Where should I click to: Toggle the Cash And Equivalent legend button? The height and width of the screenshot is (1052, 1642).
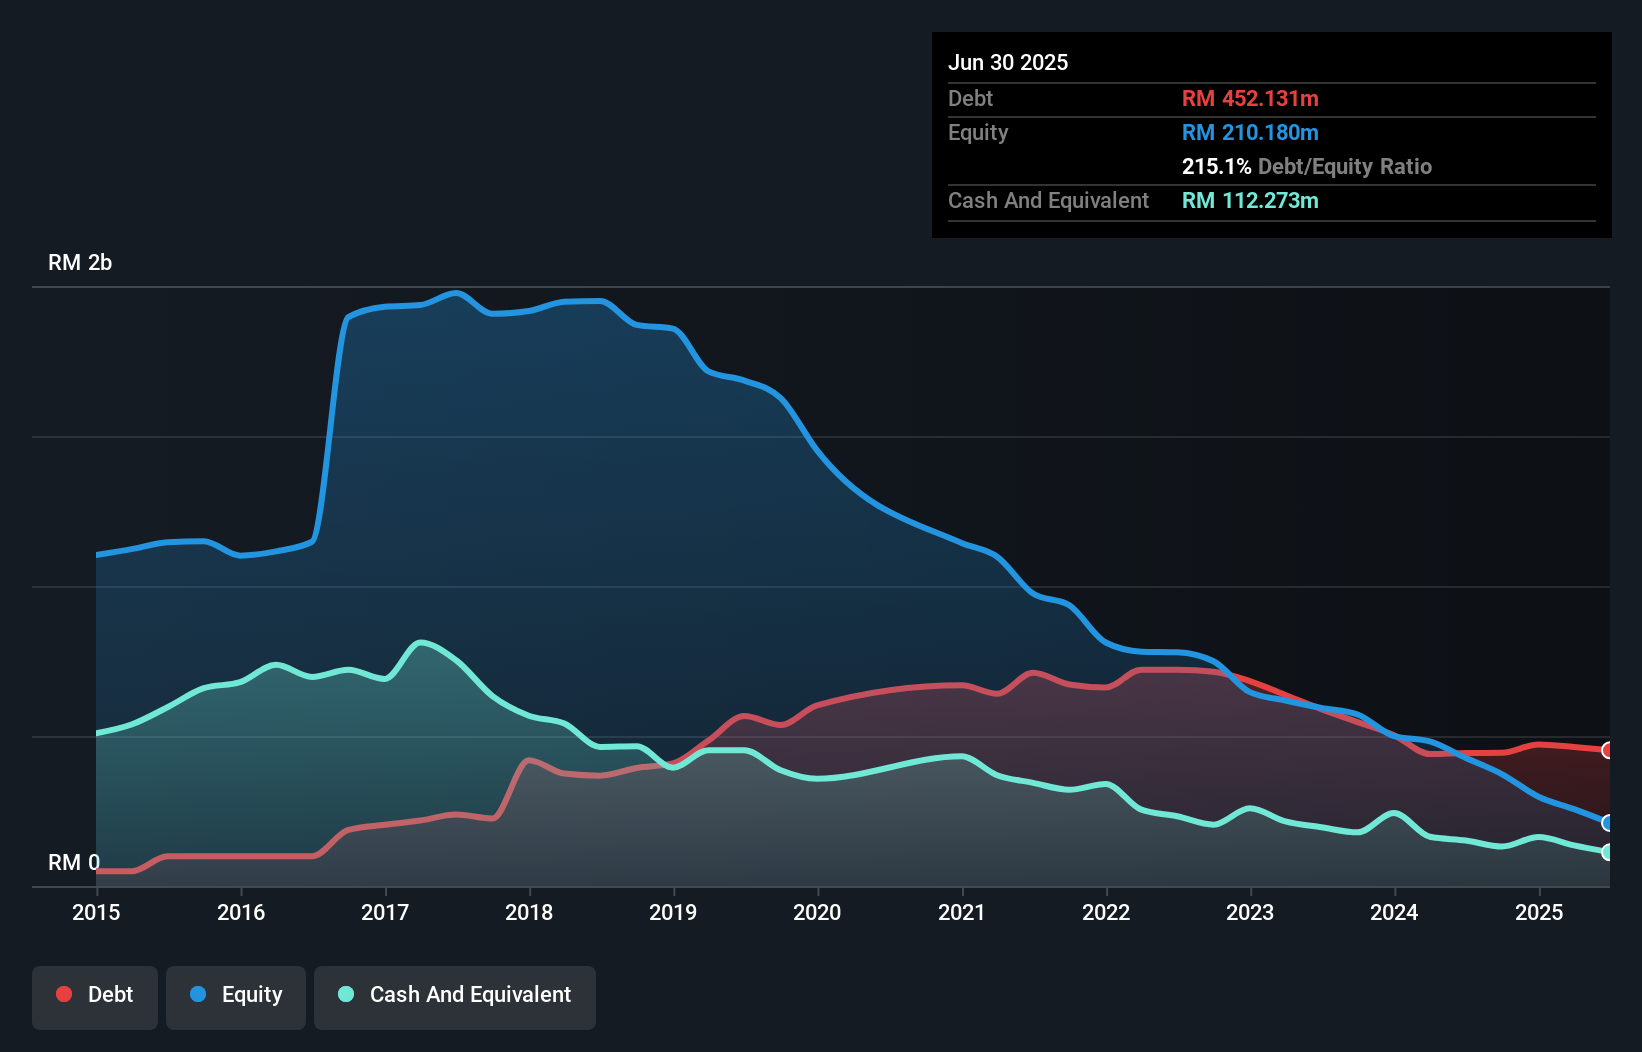click(x=455, y=996)
